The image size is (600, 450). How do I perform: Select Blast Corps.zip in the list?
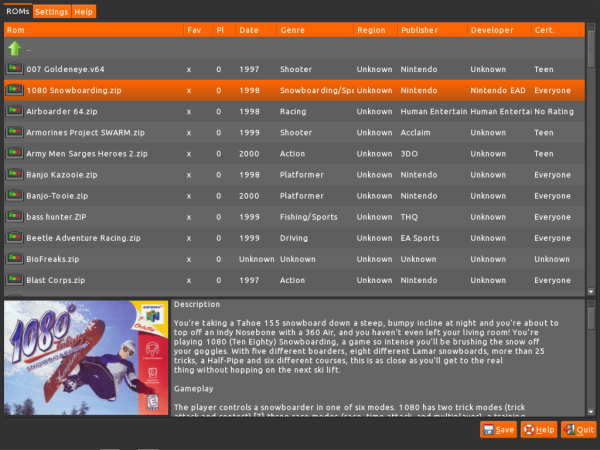pyautogui.click(x=55, y=280)
